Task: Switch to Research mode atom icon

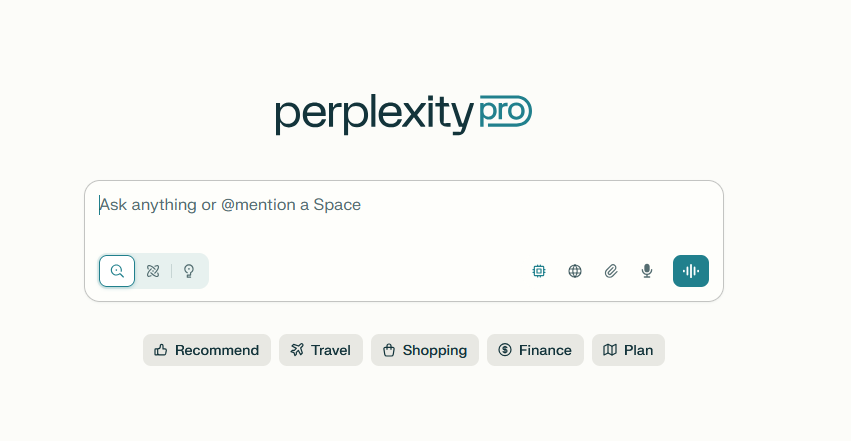Action: tap(153, 271)
